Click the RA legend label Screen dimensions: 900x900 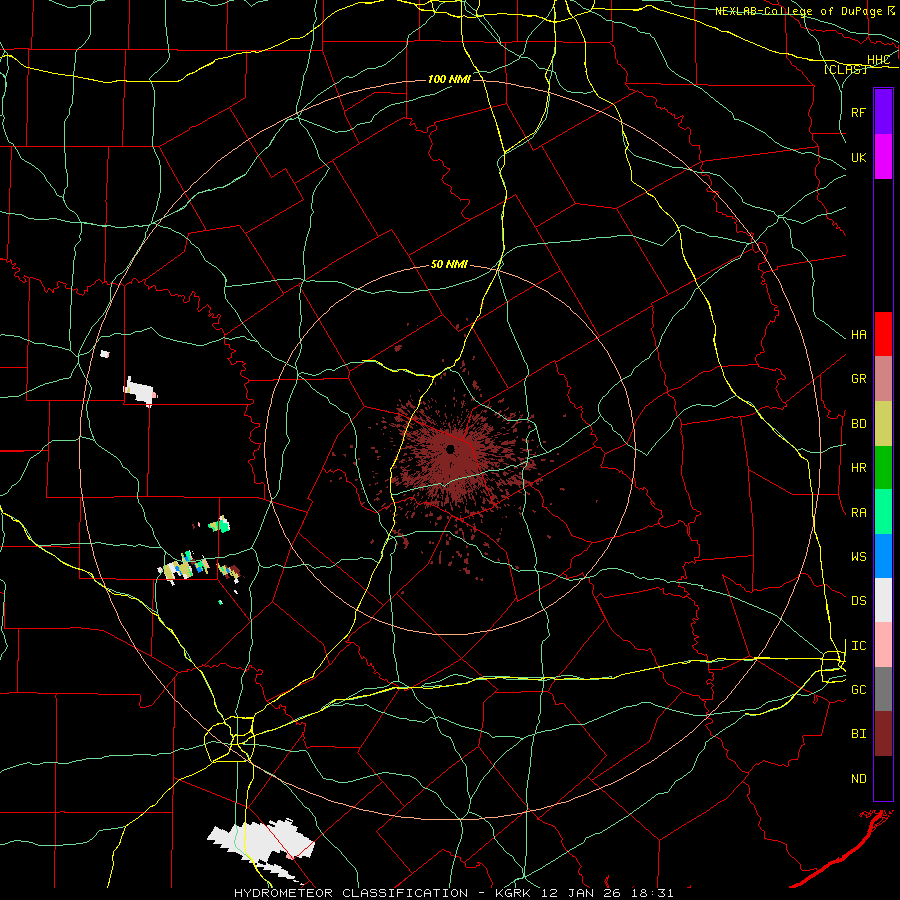click(858, 513)
